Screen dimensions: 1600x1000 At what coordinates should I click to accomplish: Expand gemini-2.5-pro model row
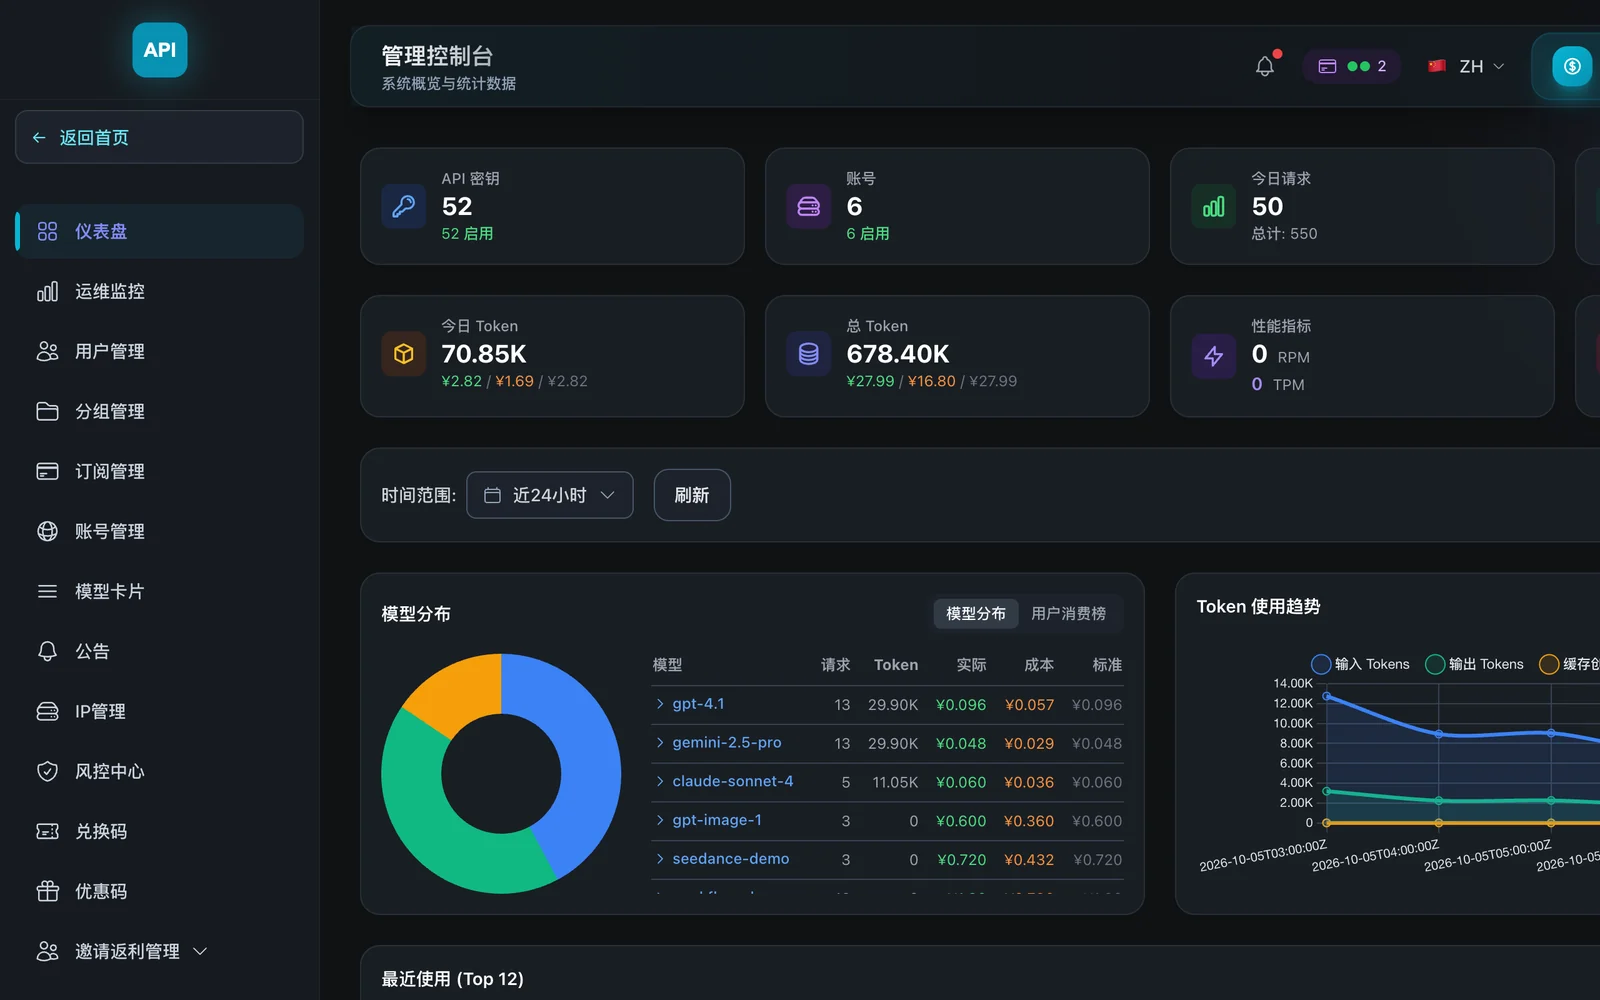tap(660, 742)
